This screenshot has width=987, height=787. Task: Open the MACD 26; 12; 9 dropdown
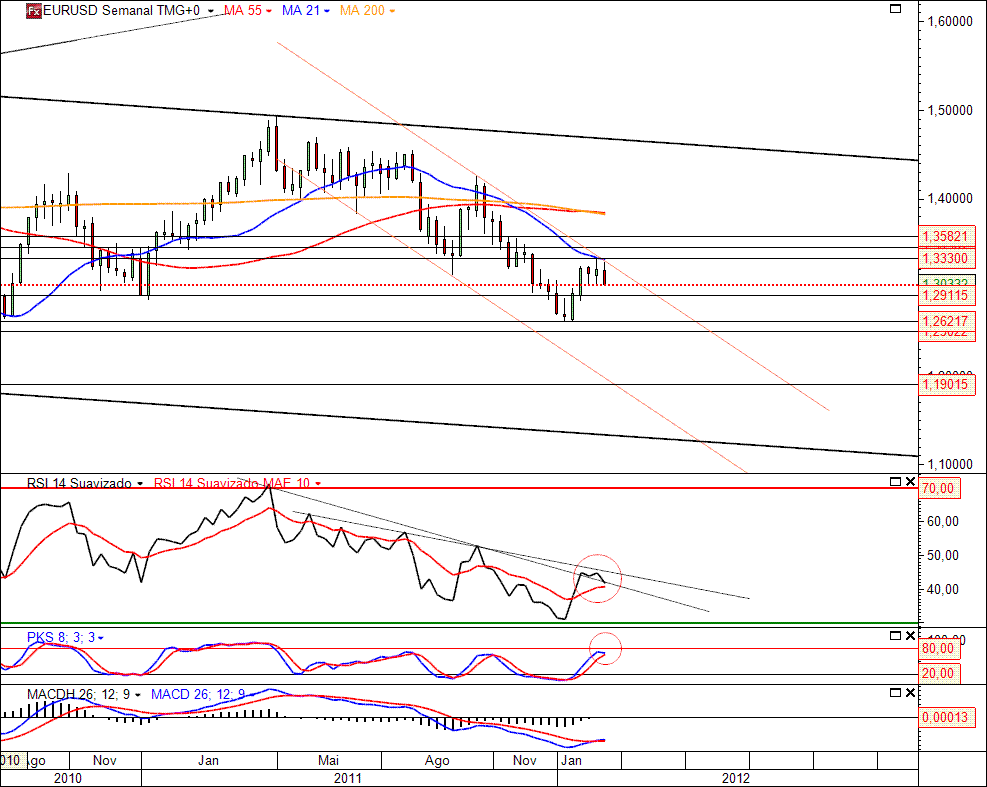pyautogui.click(x=251, y=695)
